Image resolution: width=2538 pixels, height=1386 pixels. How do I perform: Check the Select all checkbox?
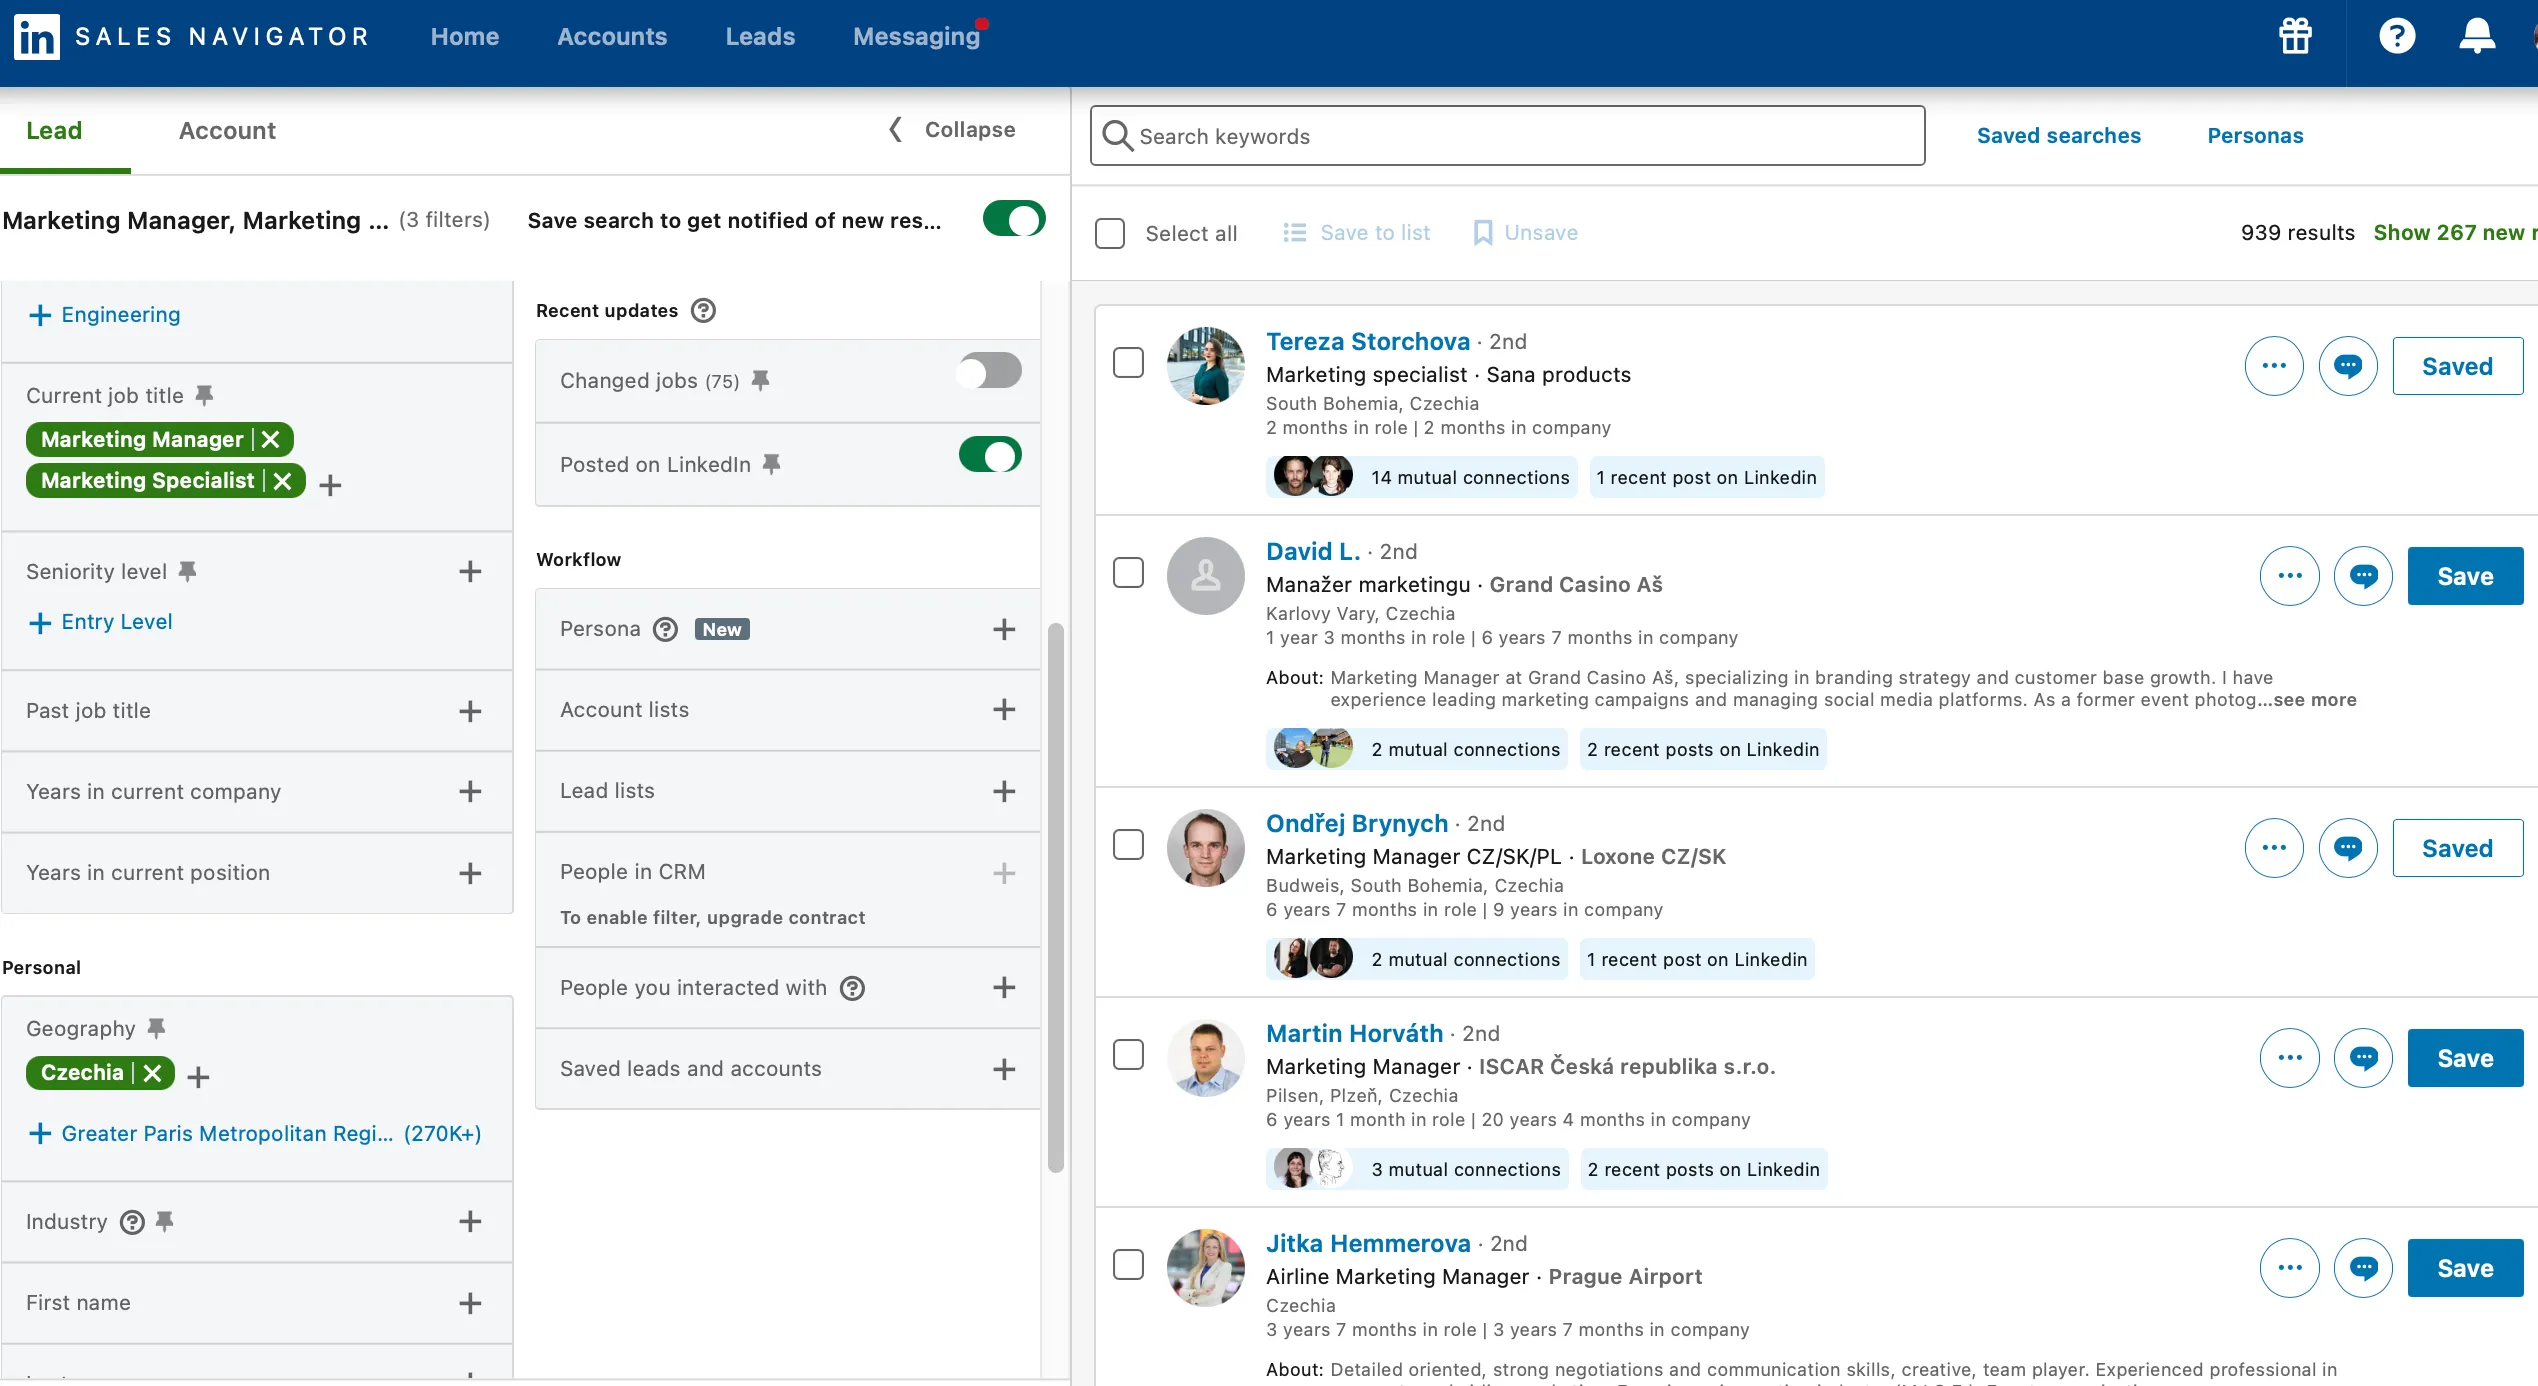1110,233
